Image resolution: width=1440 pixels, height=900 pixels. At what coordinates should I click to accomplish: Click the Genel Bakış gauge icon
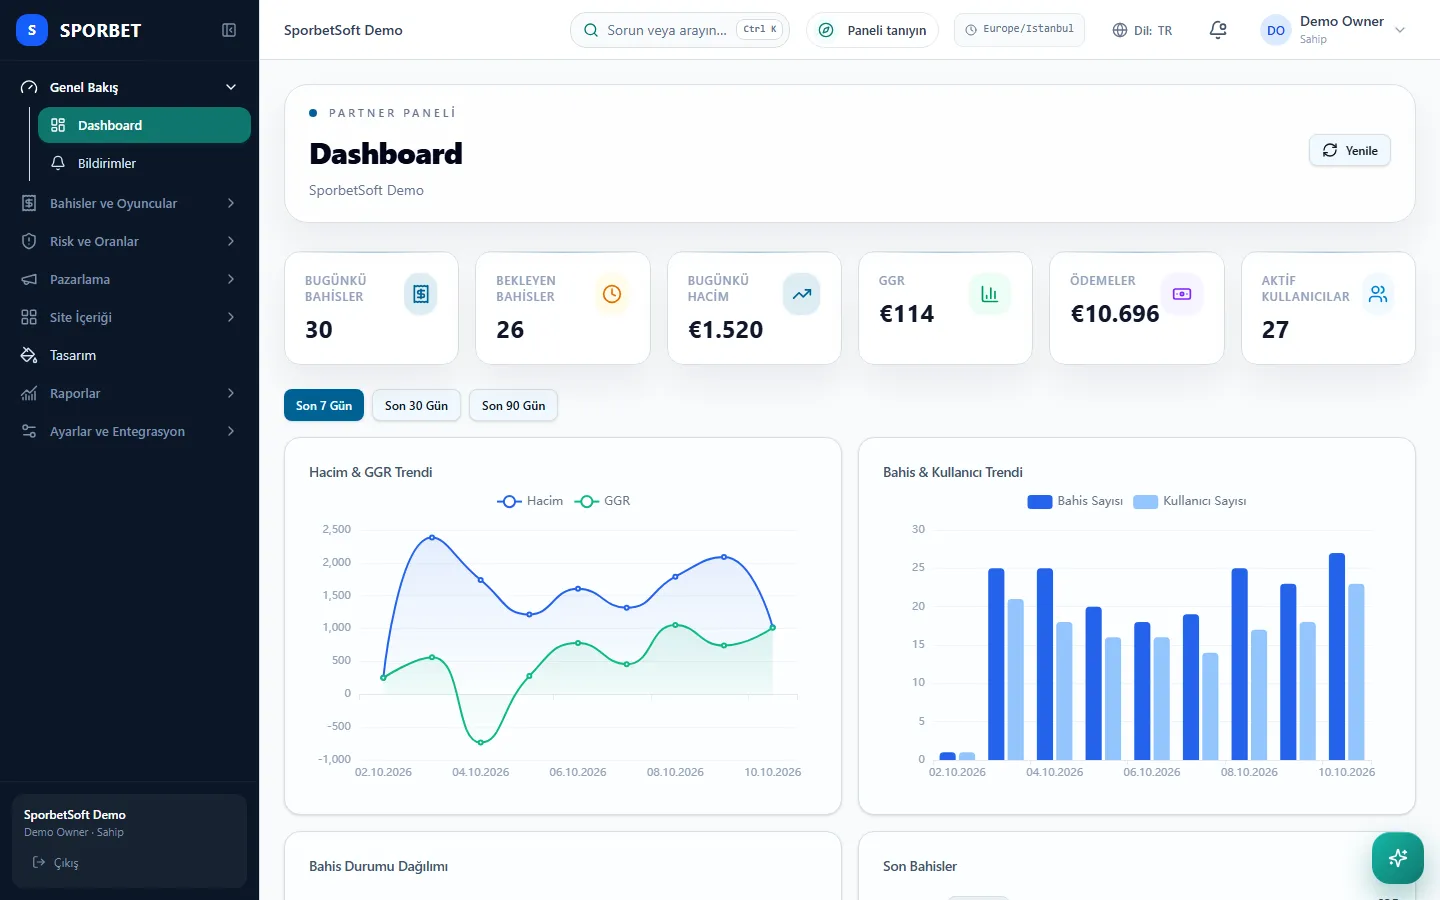click(x=29, y=87)
